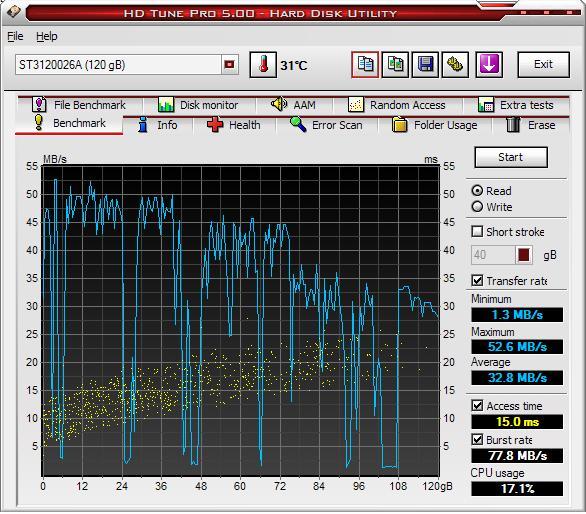Open the Info tab

[158, 125]
